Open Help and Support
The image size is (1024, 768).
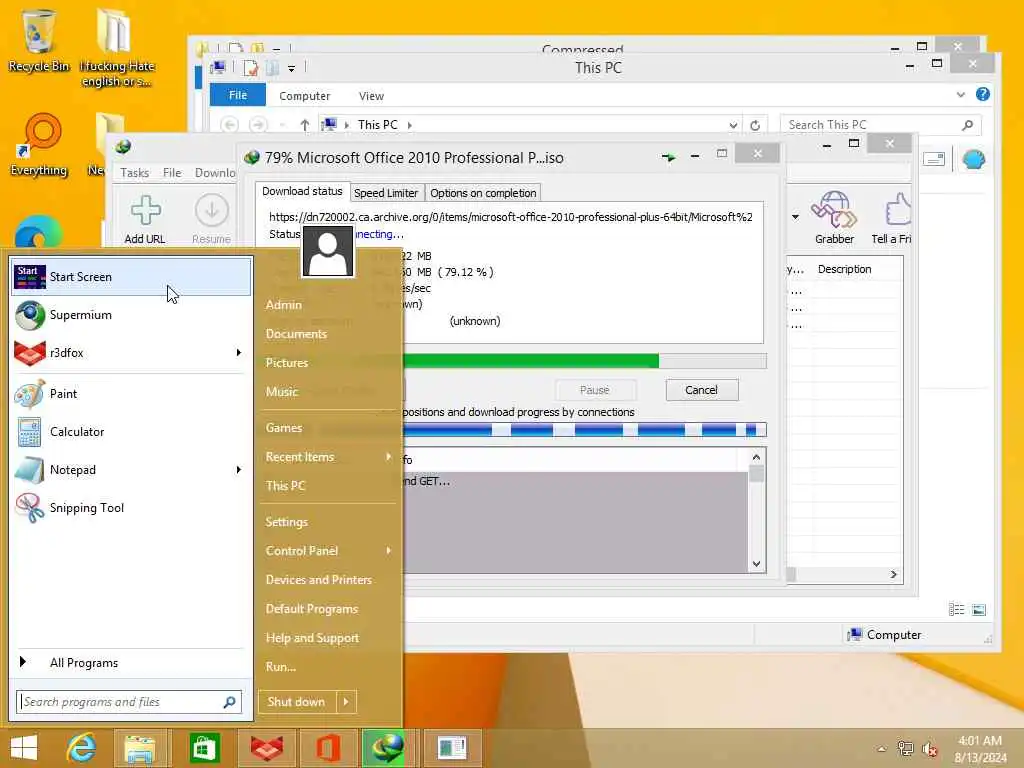coord(312,638)
